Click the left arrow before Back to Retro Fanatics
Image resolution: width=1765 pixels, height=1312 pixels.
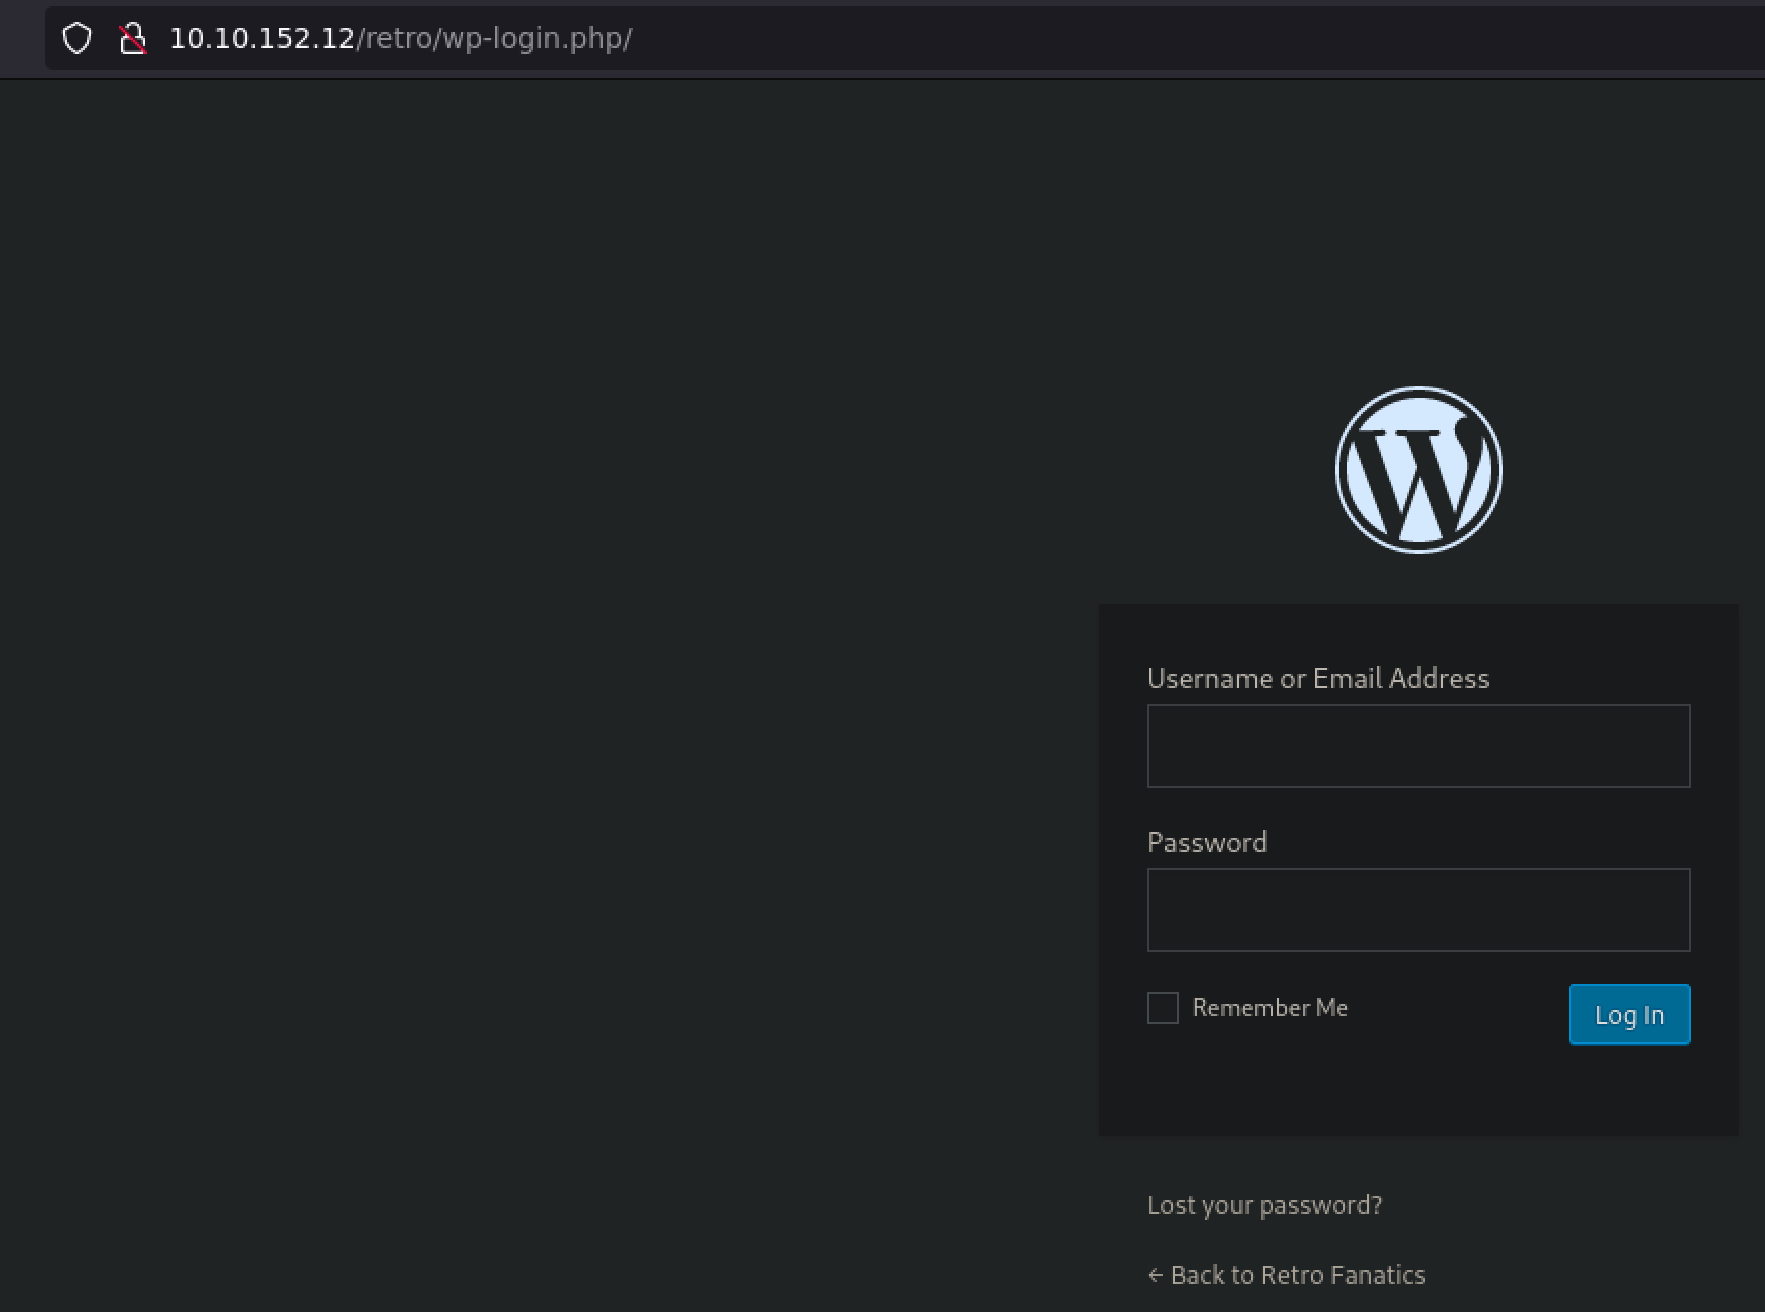[1155, 1275]
